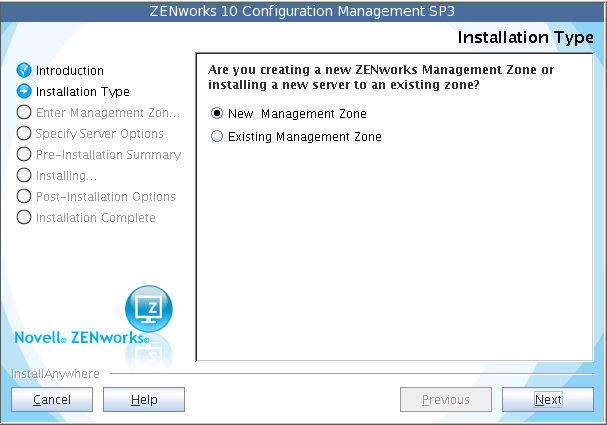Click the Specify Server Options step circle
The image size is (607, 425).
tap(24, 134)
